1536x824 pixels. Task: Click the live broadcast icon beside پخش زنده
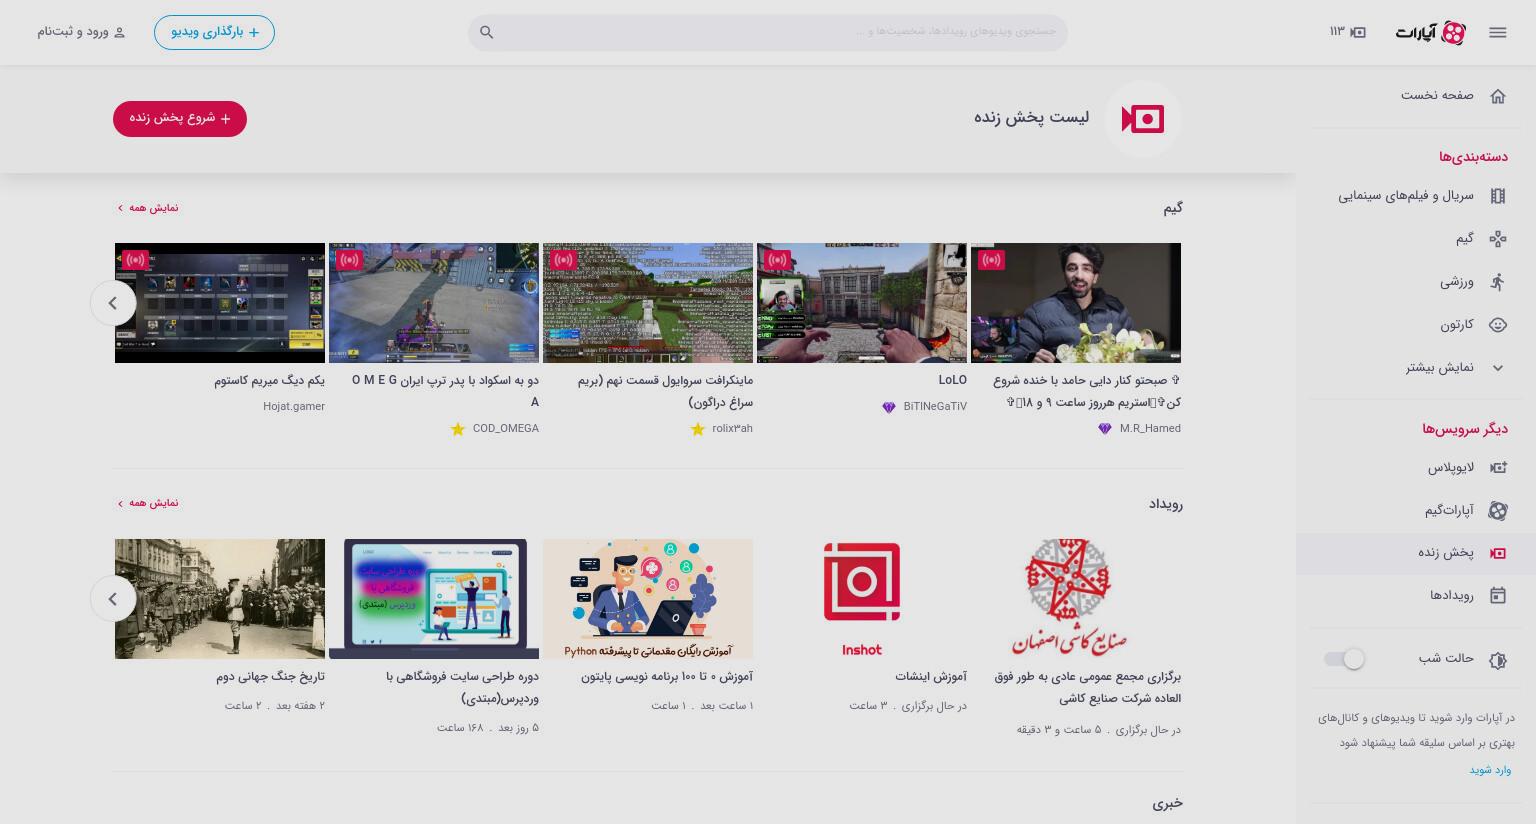click(x=1497, y=553)
